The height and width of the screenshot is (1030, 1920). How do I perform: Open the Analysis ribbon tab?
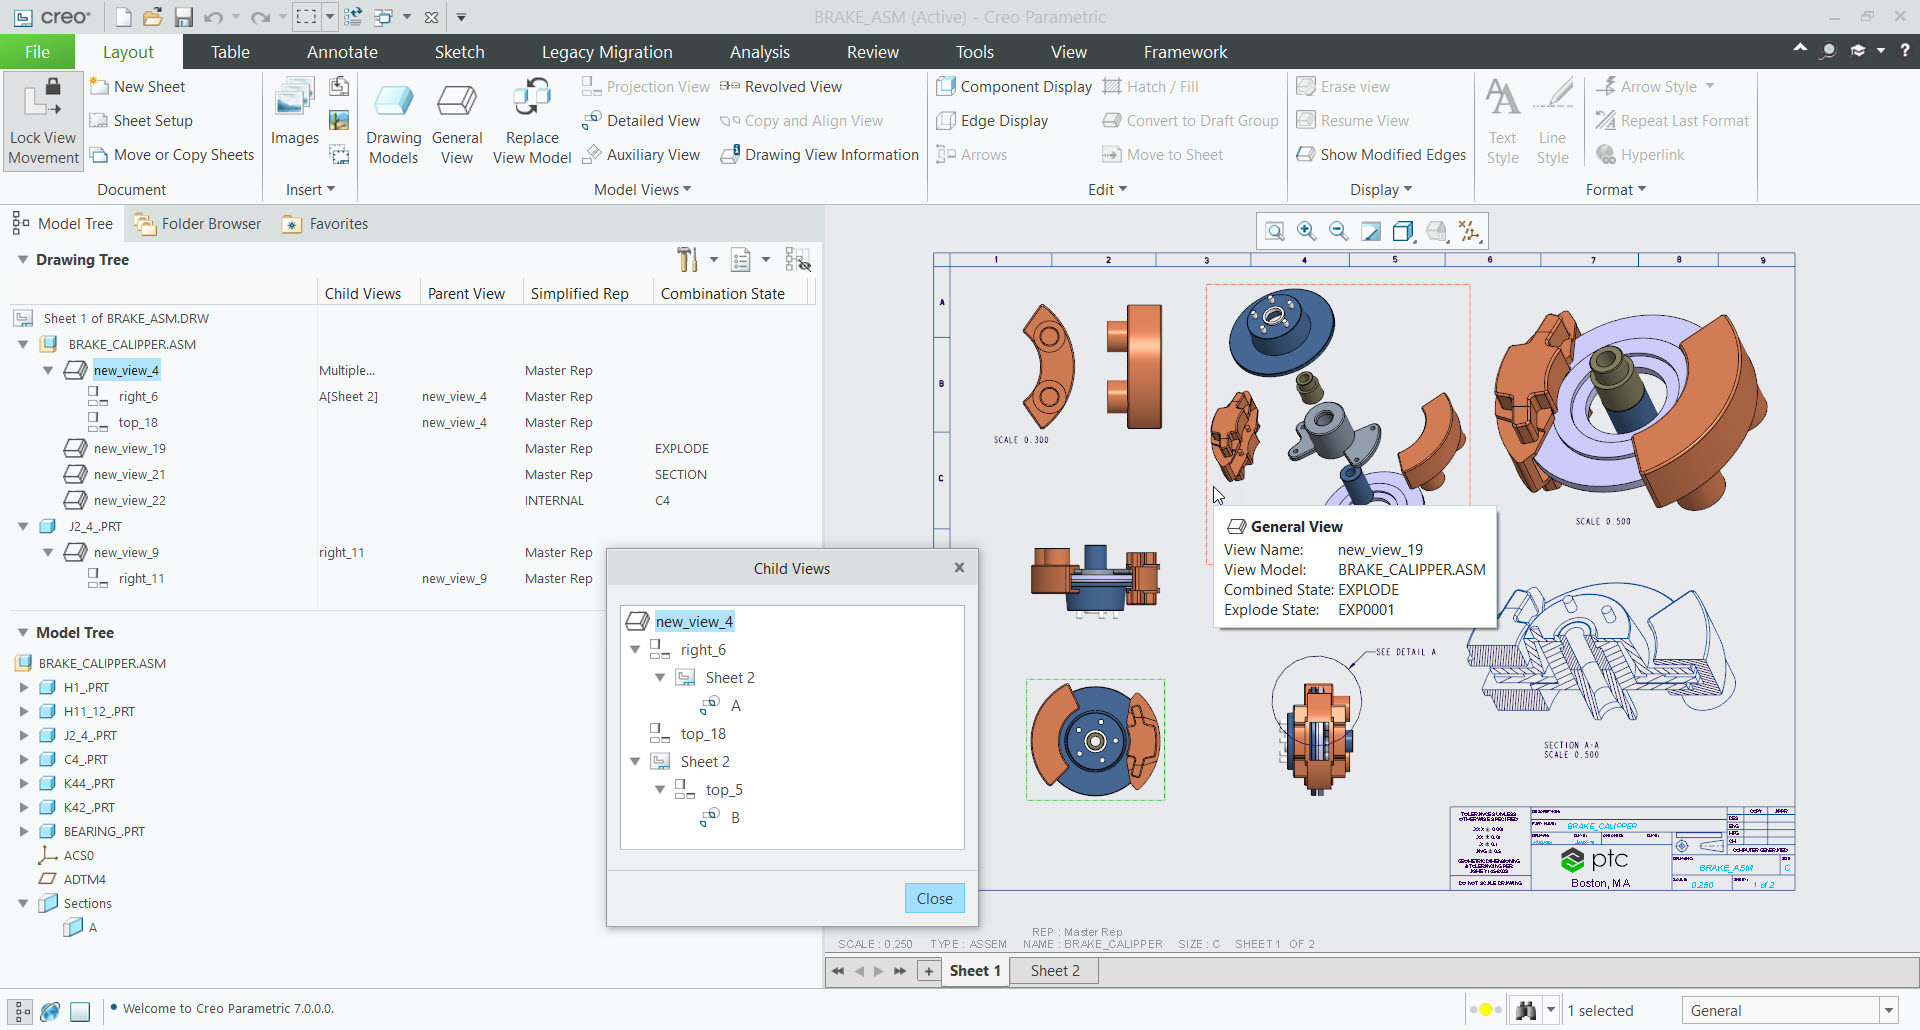(760, 52)
